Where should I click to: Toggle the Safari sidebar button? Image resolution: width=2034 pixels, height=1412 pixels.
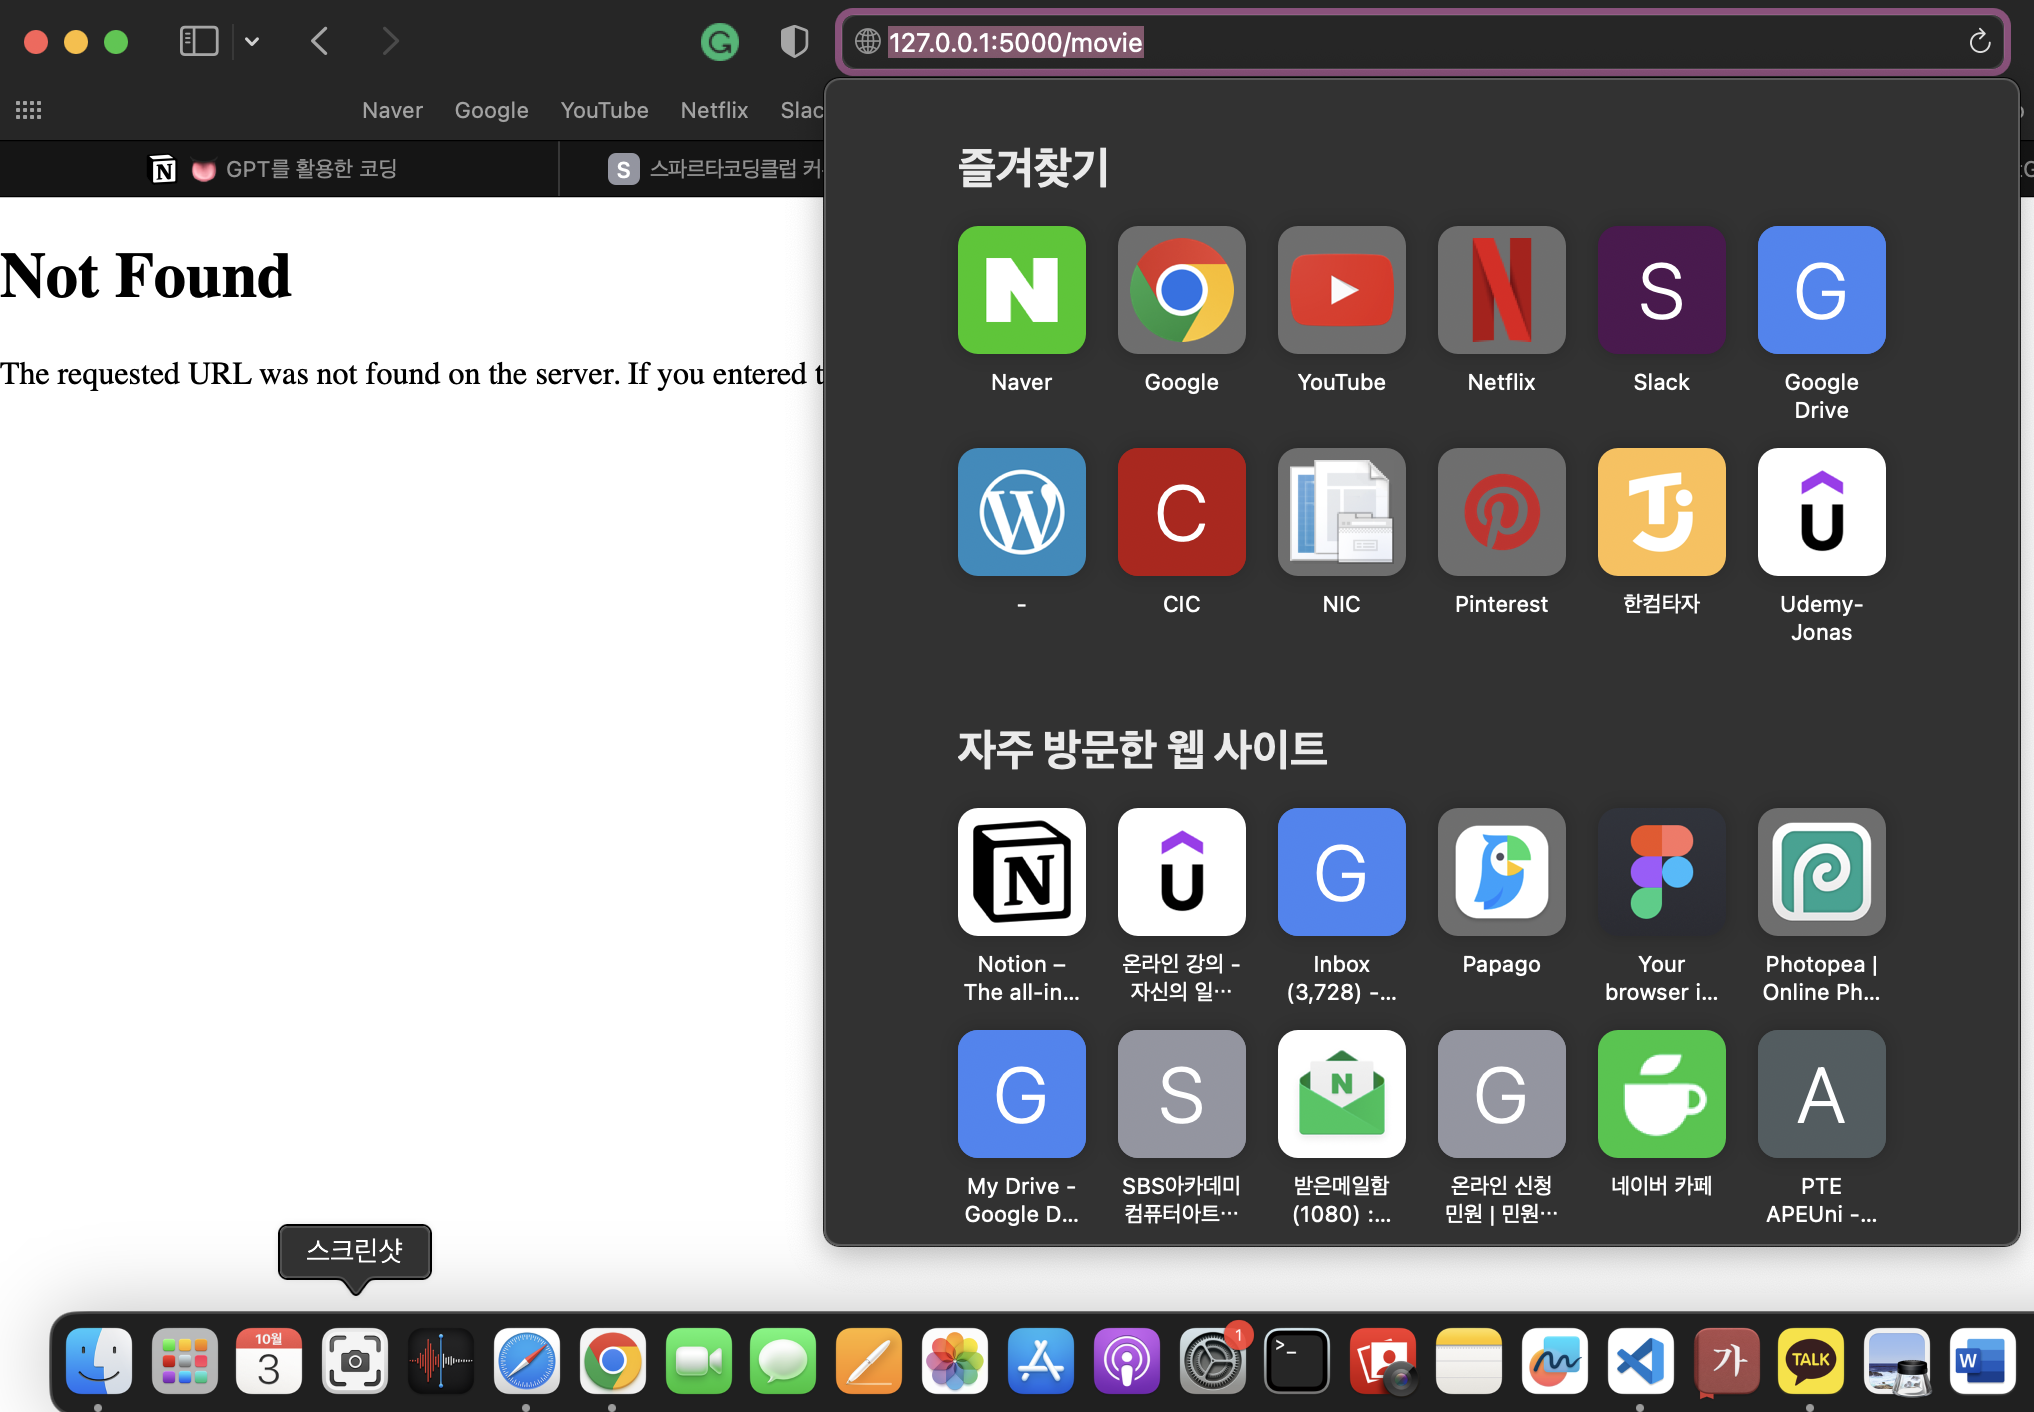point(199,41)
